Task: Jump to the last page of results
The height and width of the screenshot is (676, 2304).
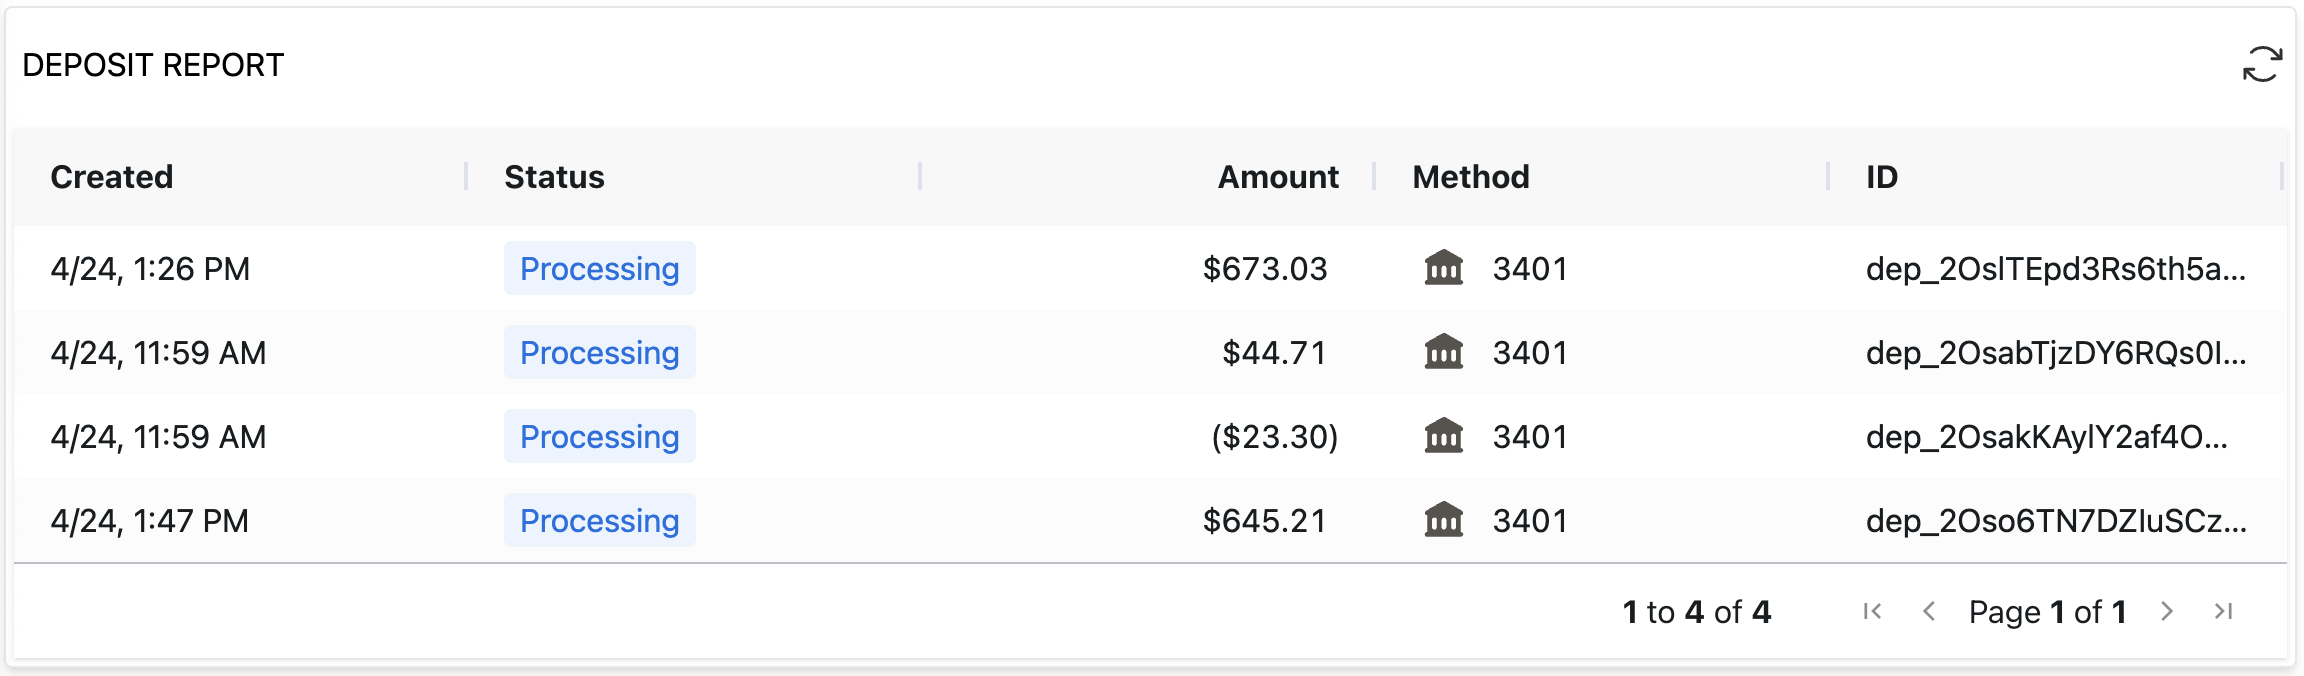Action: pos(2223,611)
